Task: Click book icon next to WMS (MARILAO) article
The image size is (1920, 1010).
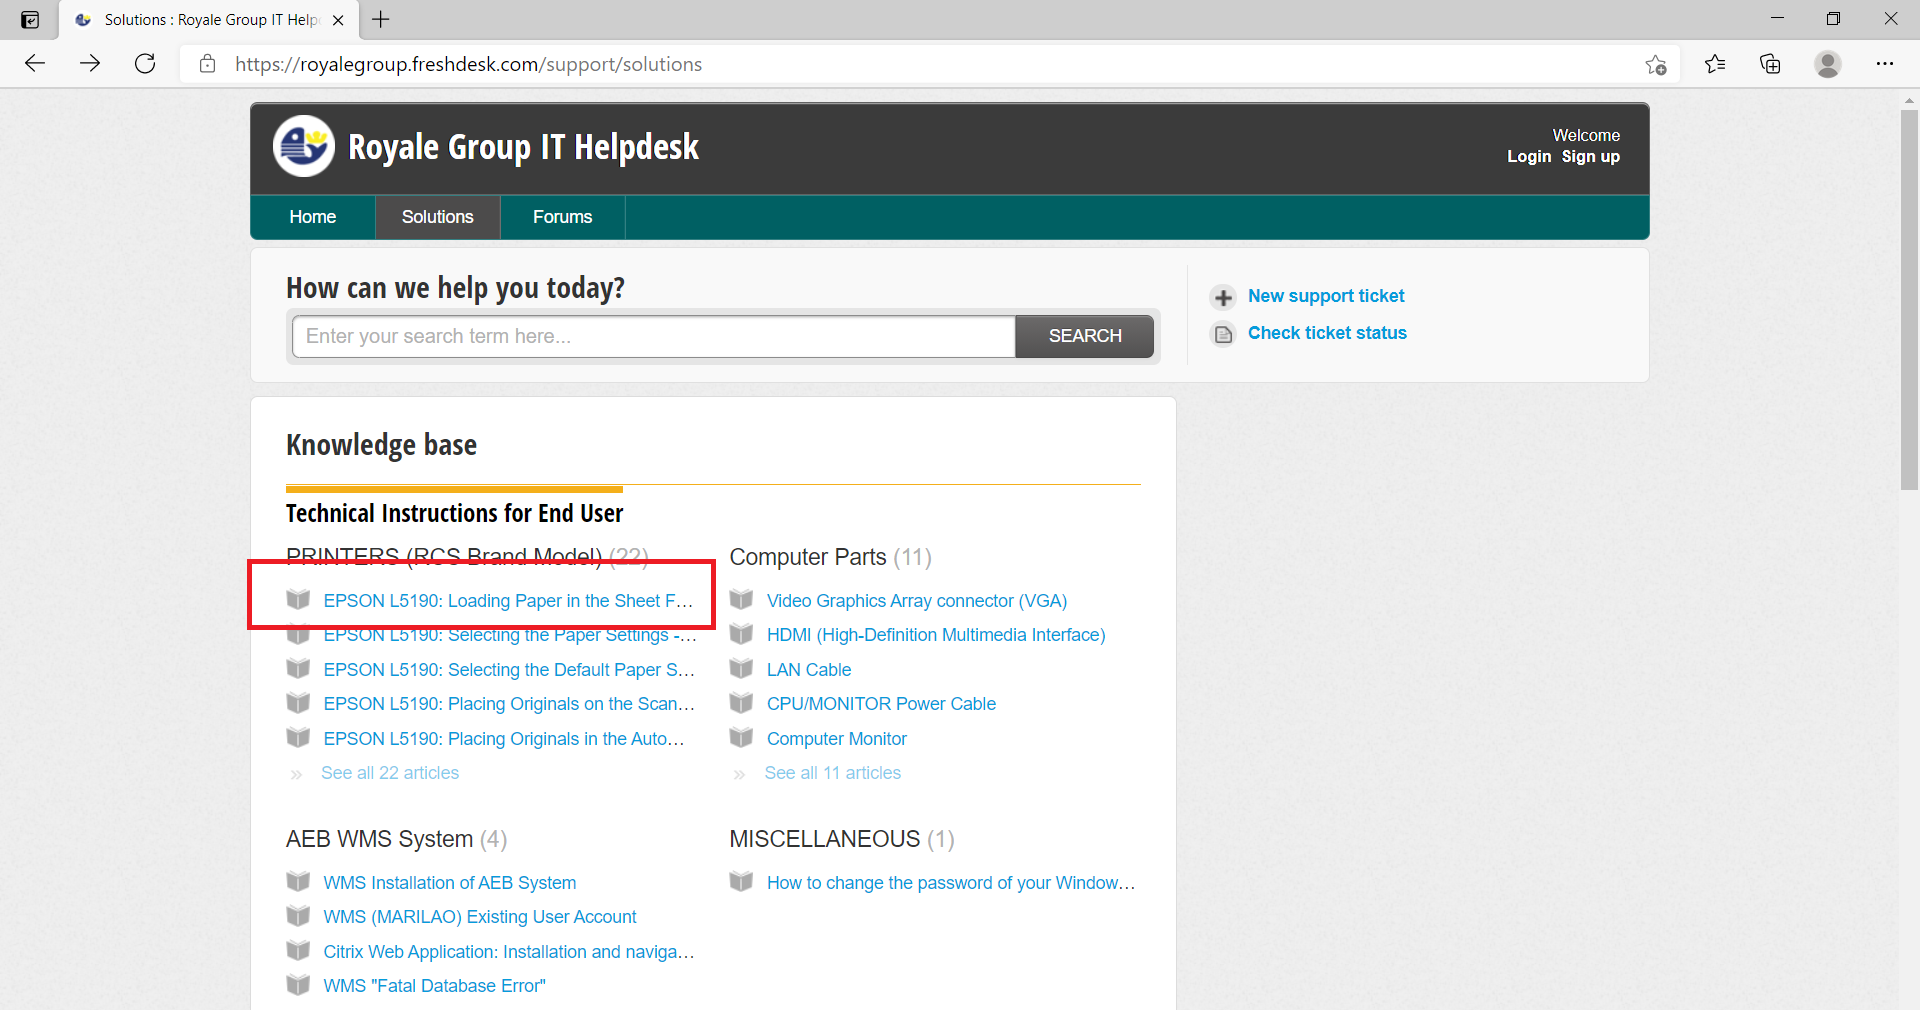Action: [x=298, y=916]
